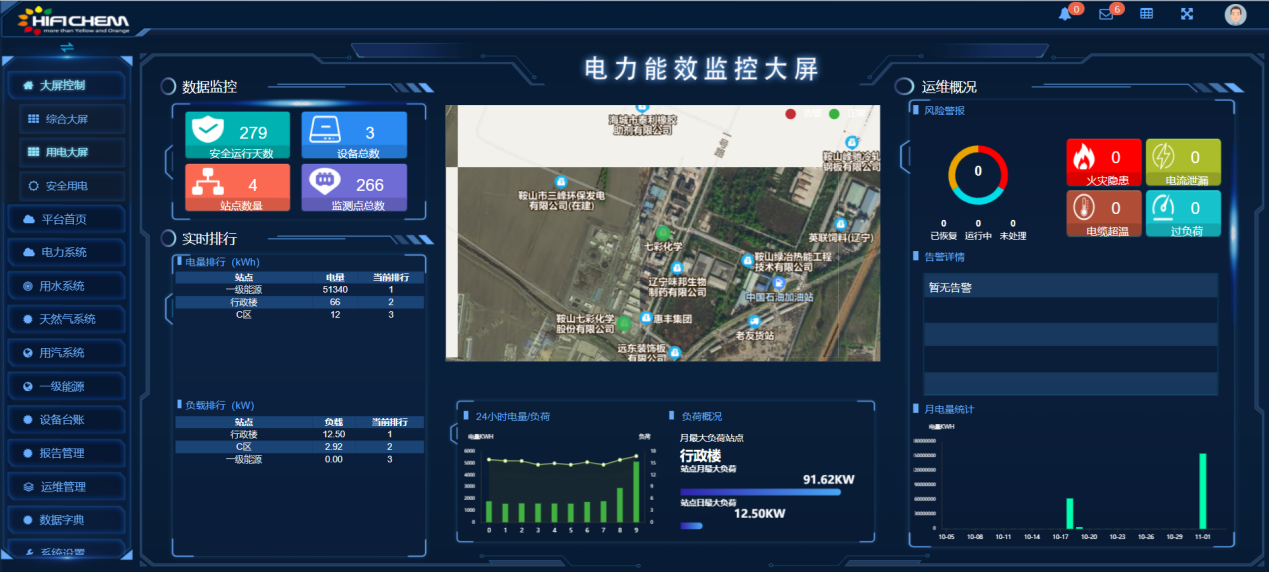Expand 报告管理 sidebar menu
This screenshot has width=1269, height=572.
(x=66, y=453)
